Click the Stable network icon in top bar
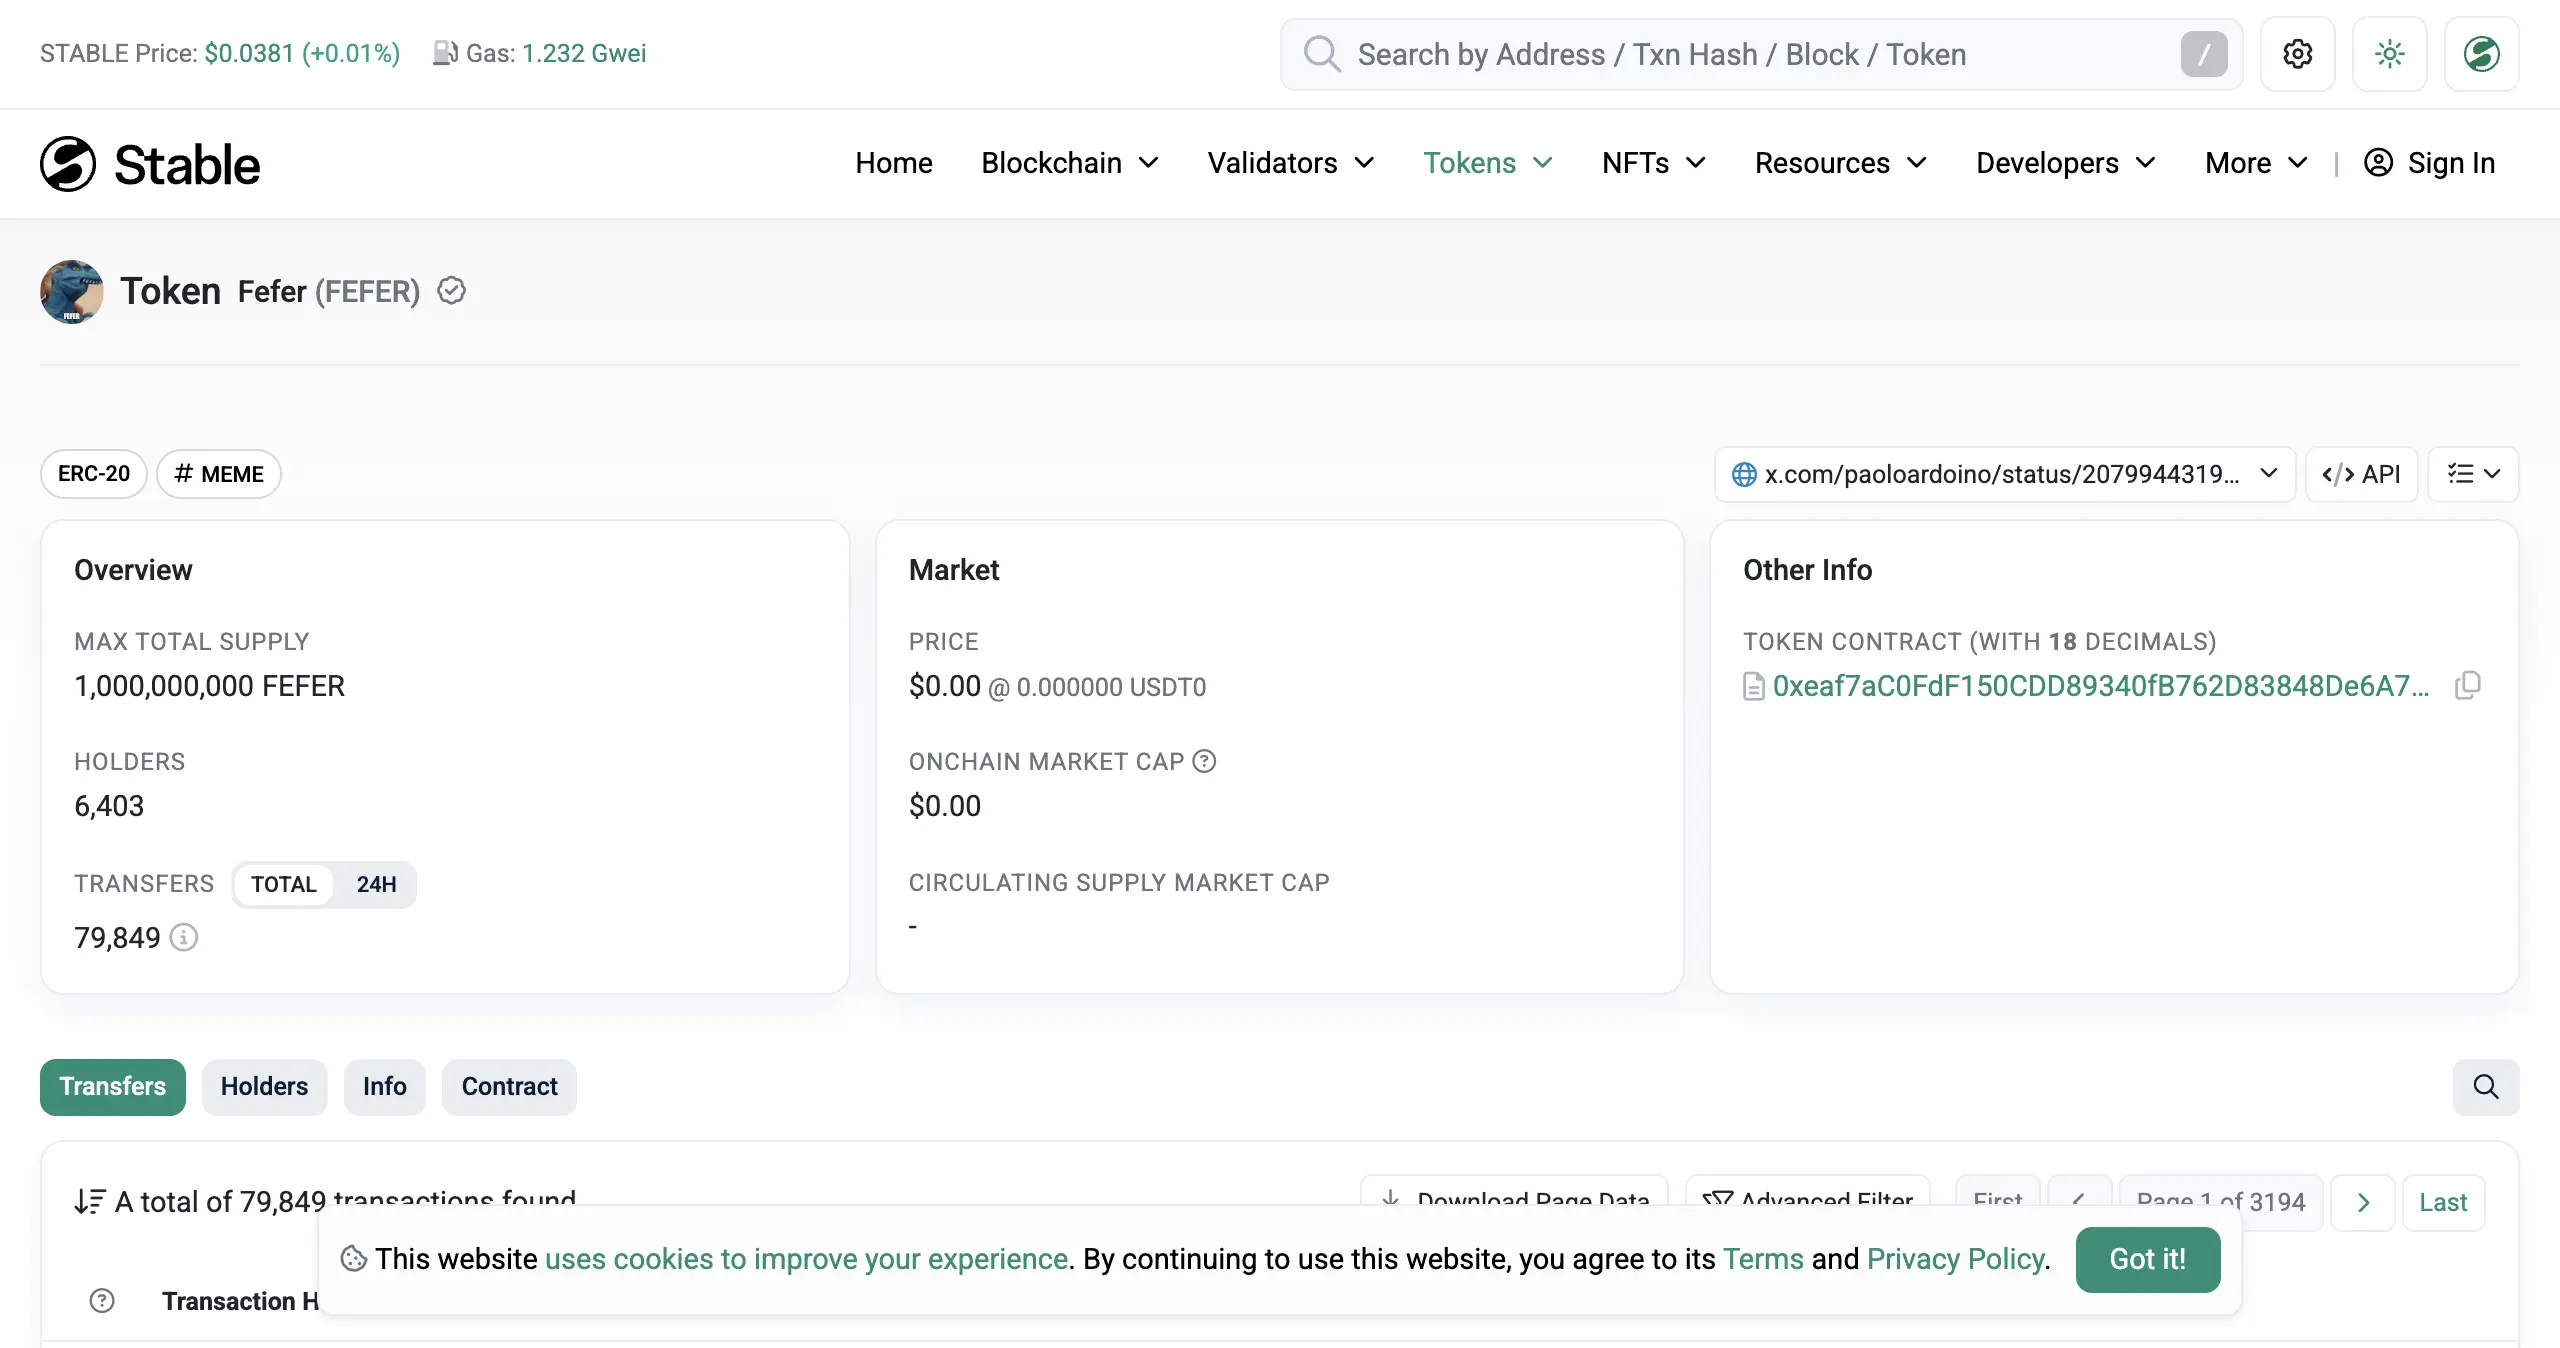This screenshot has width=2560, height=1348. 2481,54
